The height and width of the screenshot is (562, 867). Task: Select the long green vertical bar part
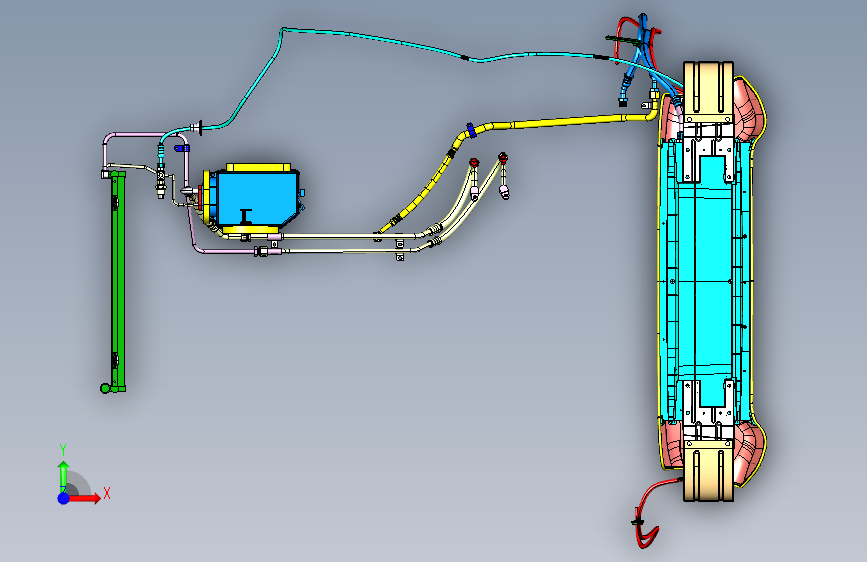pyautogui.click(x=118, y=281)
